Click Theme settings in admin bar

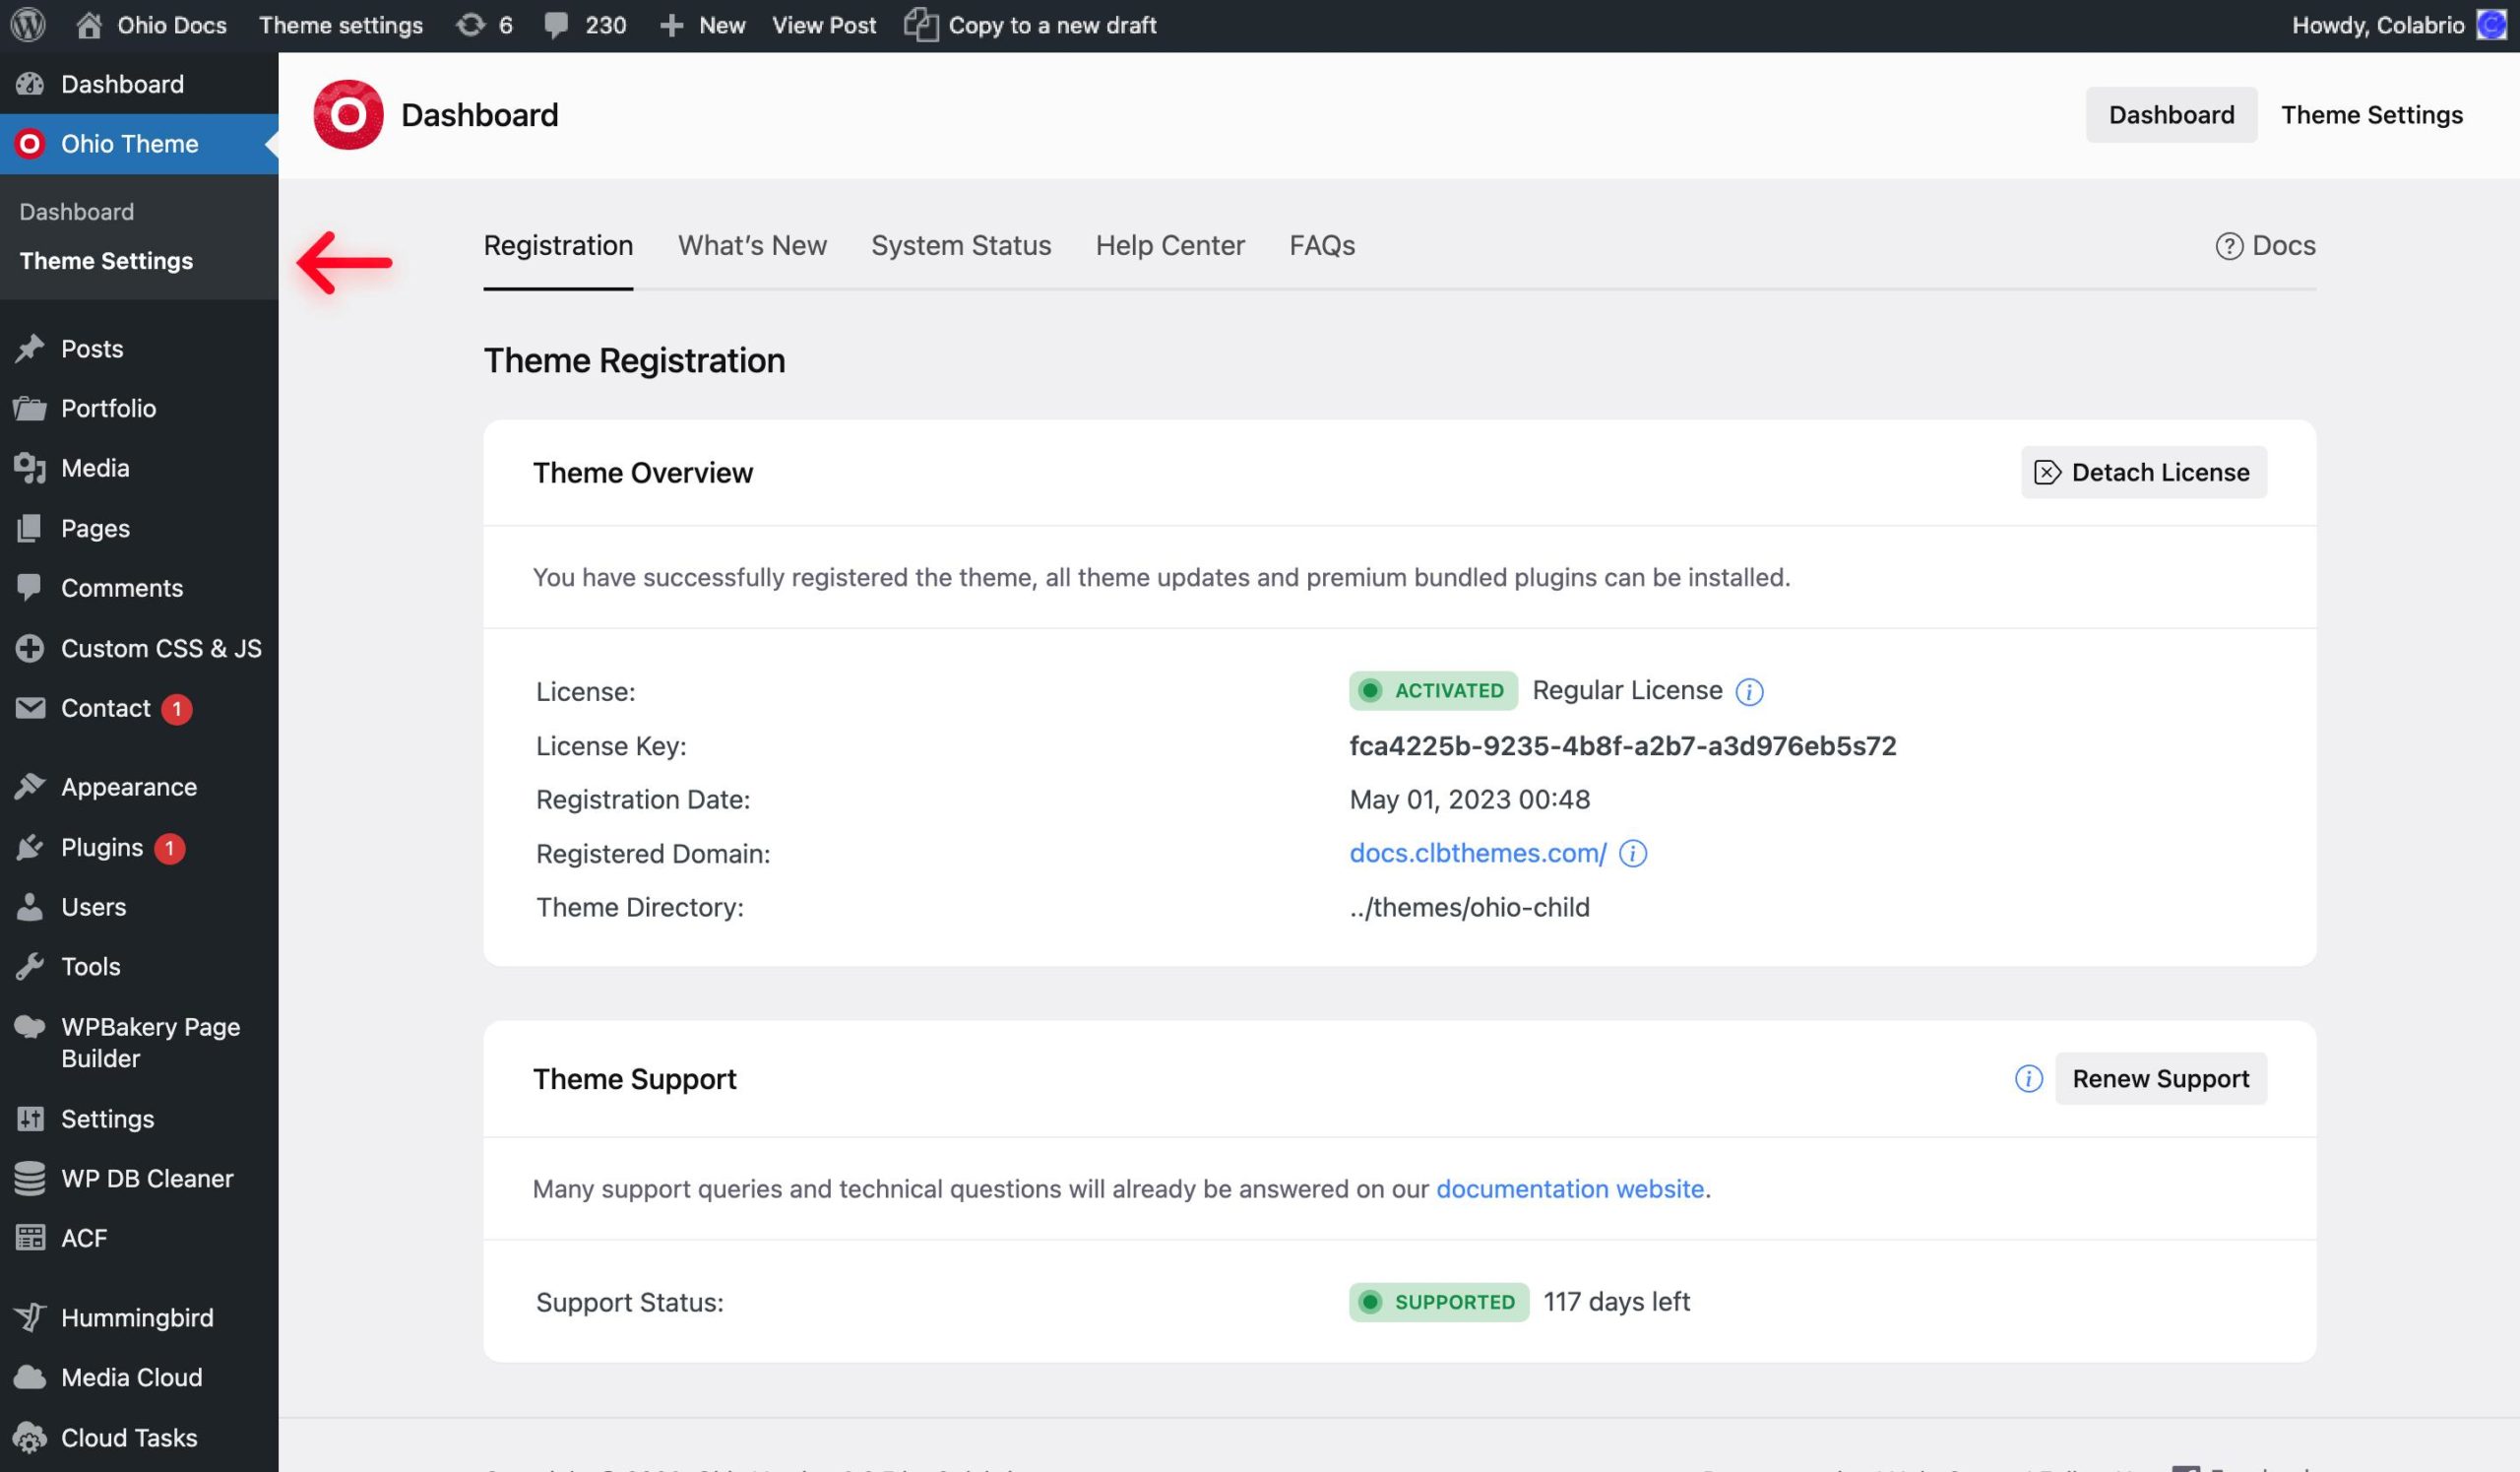pos(341,25)
